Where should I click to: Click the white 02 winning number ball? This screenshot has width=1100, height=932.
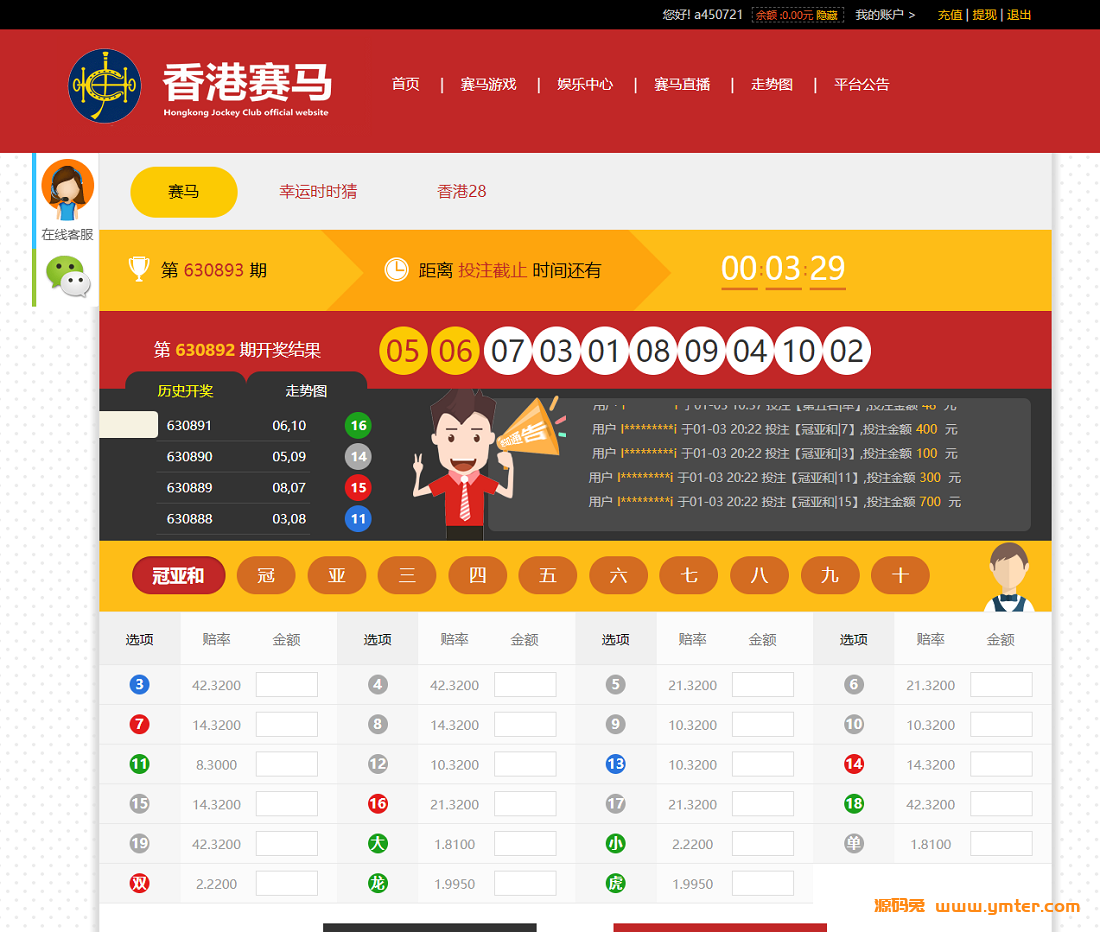[x=847, y=351]
